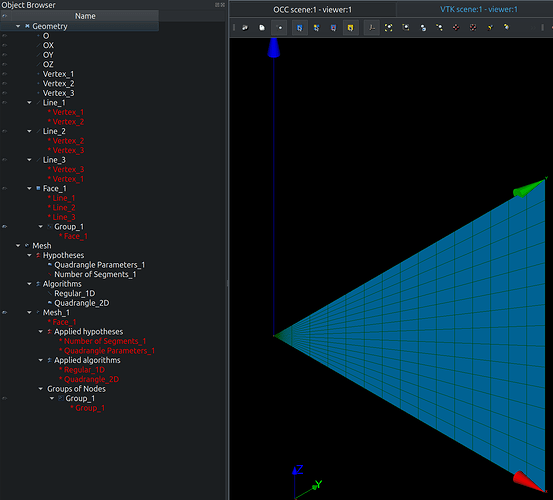Toggle the trihedron axes icon

(x=372, y=28)
